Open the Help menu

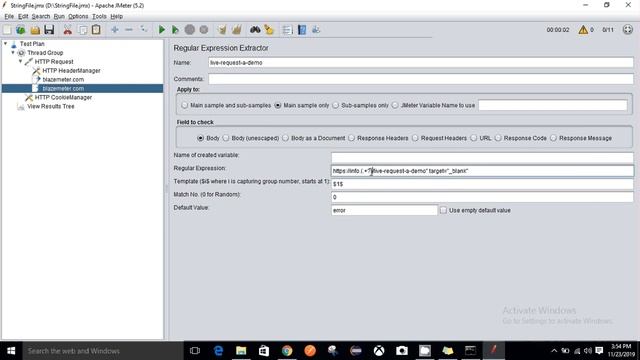(x=116, y=16)
